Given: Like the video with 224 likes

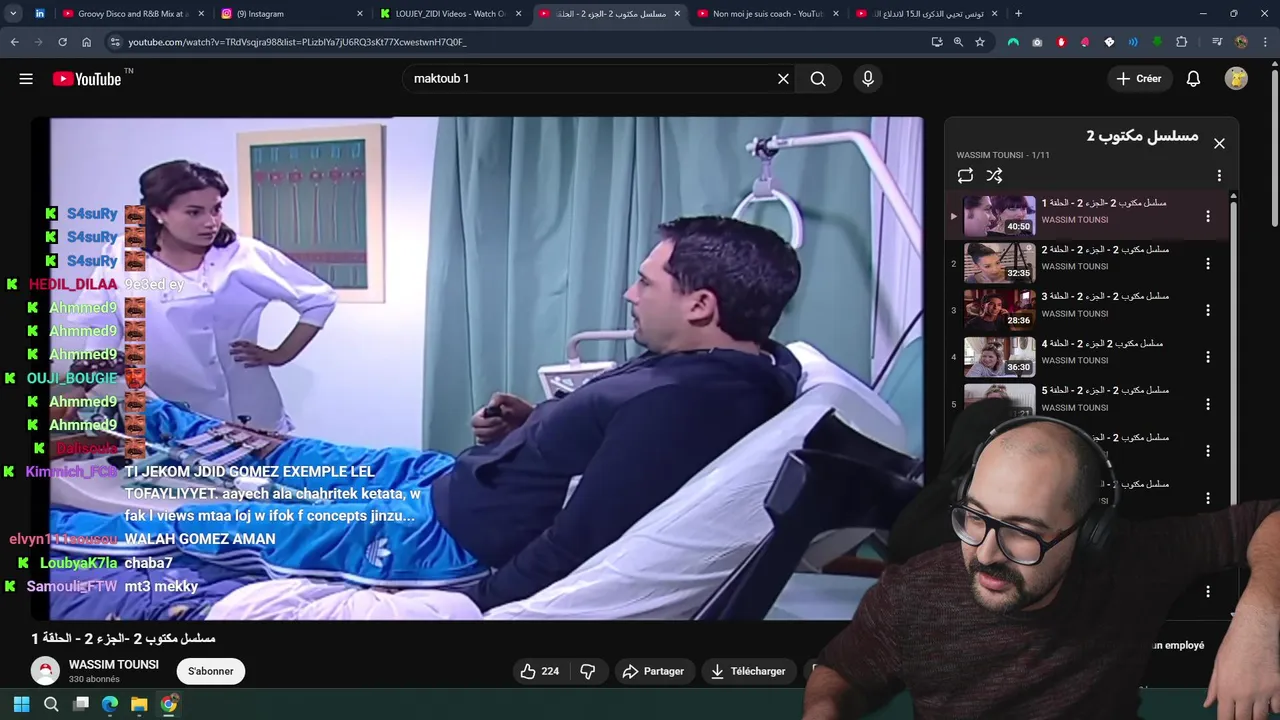Looking at the screenshot, I should [x=539, y=671].
